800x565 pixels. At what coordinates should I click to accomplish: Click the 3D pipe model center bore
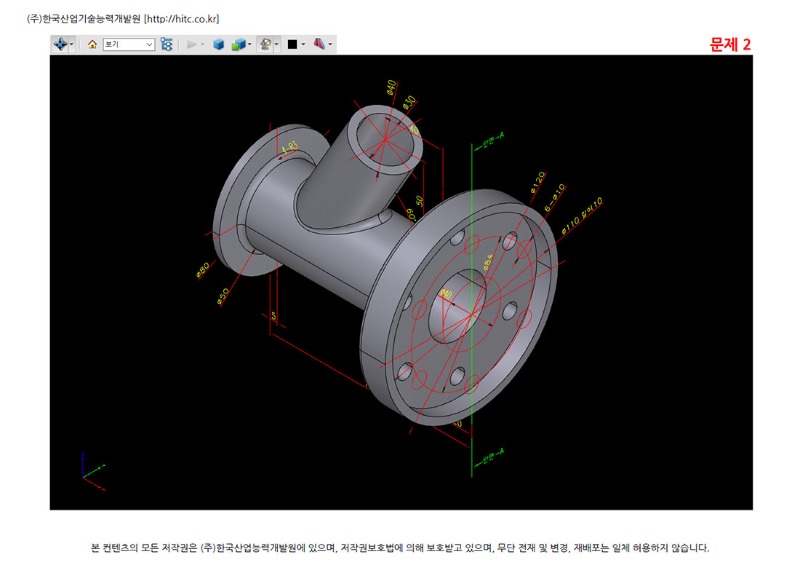point(458,306)
